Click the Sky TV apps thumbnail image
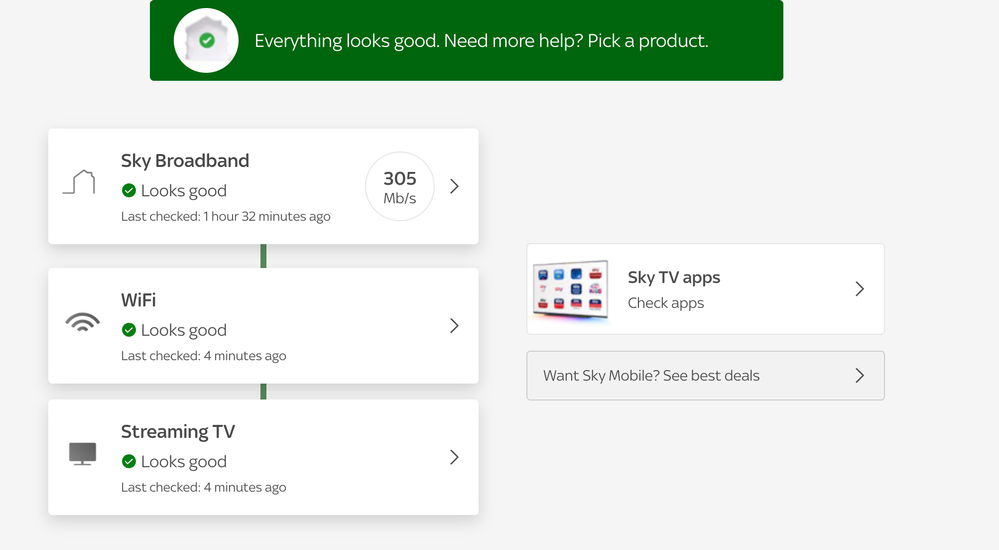The image size is (999, 550). pyautogui.click(x=570, y=290)
